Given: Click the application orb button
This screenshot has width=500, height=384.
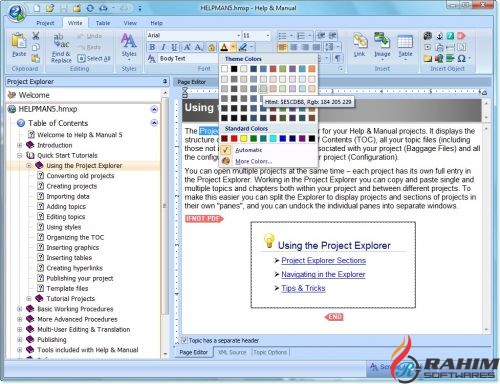Looking at the screenshot, I should (x=16, y=14).
